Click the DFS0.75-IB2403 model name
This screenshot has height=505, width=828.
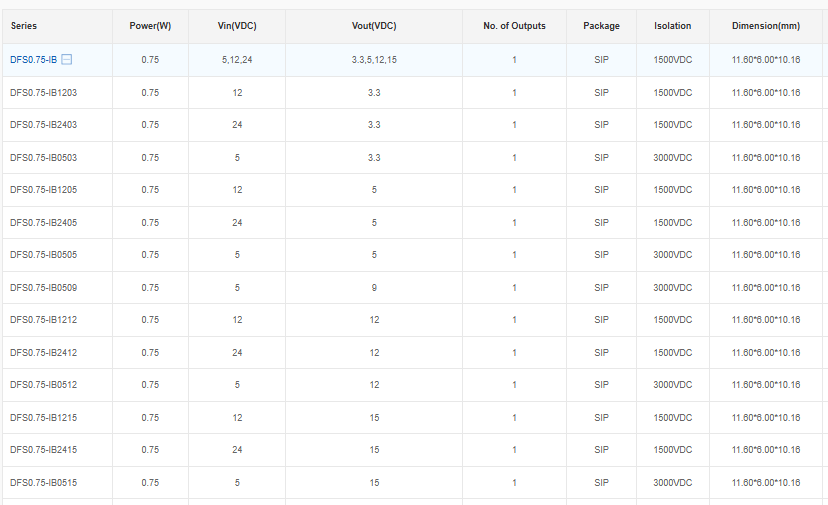[43, 125]
